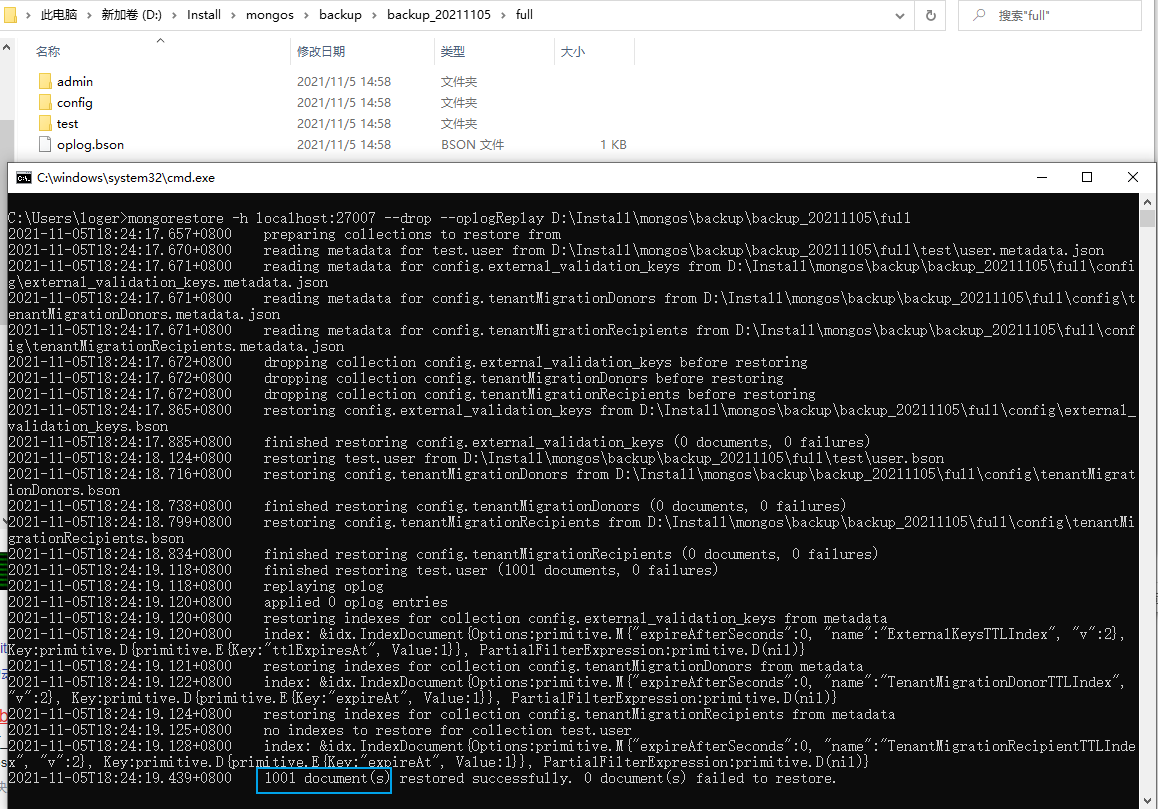Click the 1 KB size cell

(613, 145)
